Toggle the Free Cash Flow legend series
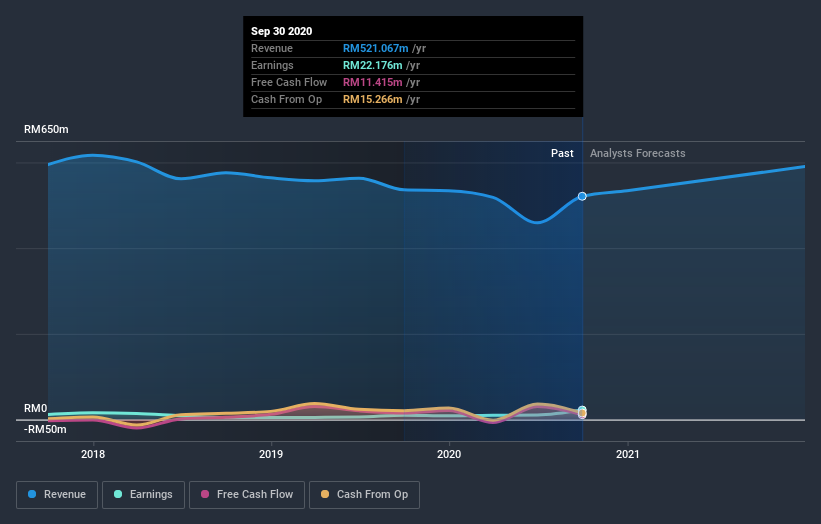 point(247,495)
